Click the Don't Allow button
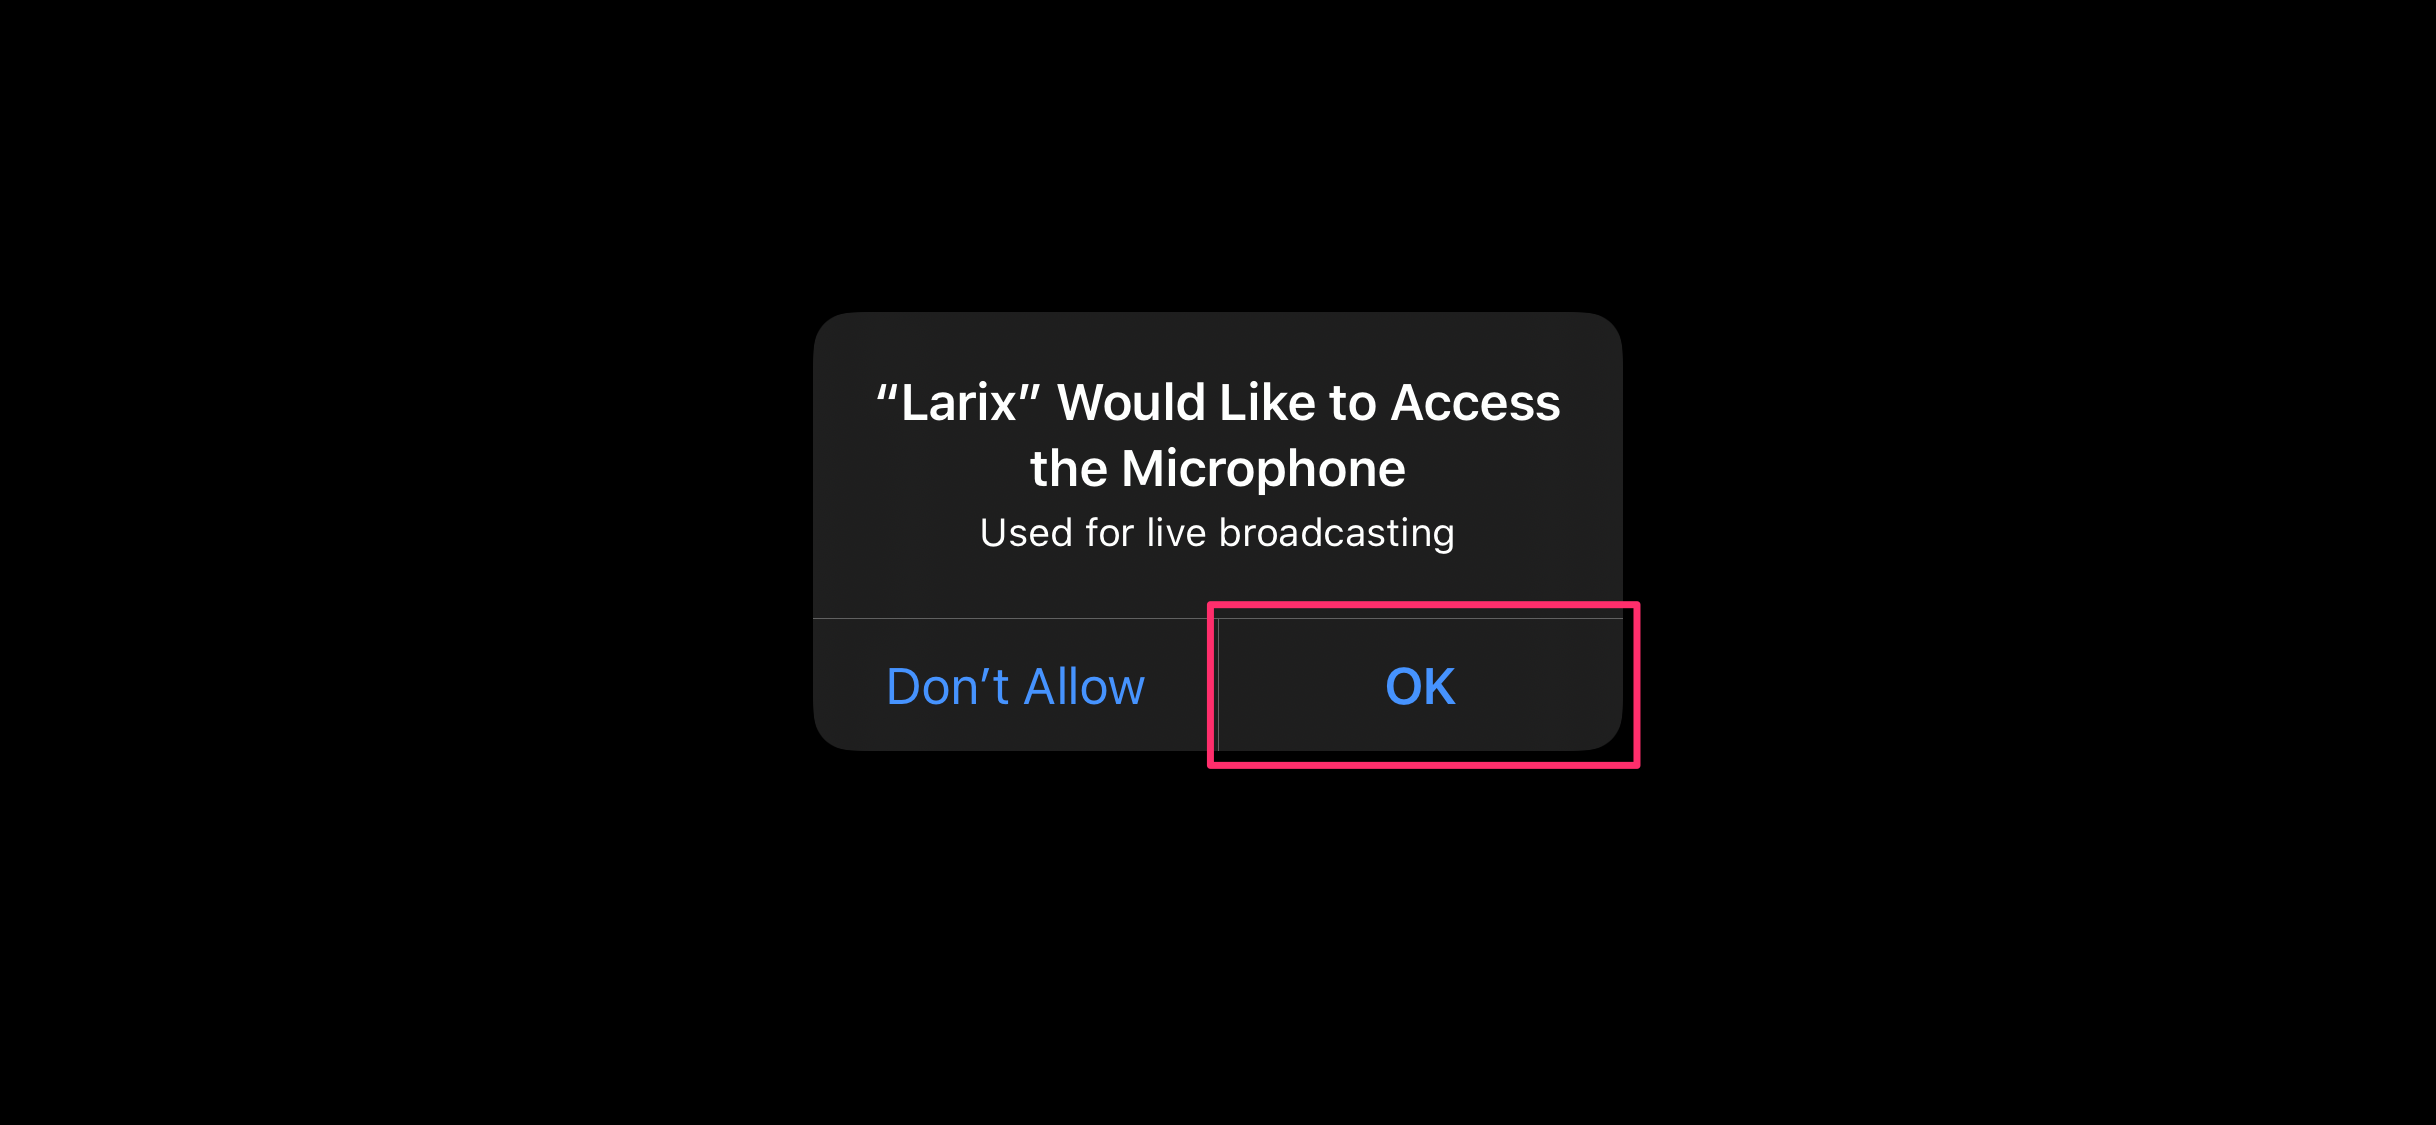This screenshot has width=2436, height=1125. point(1015,685)
